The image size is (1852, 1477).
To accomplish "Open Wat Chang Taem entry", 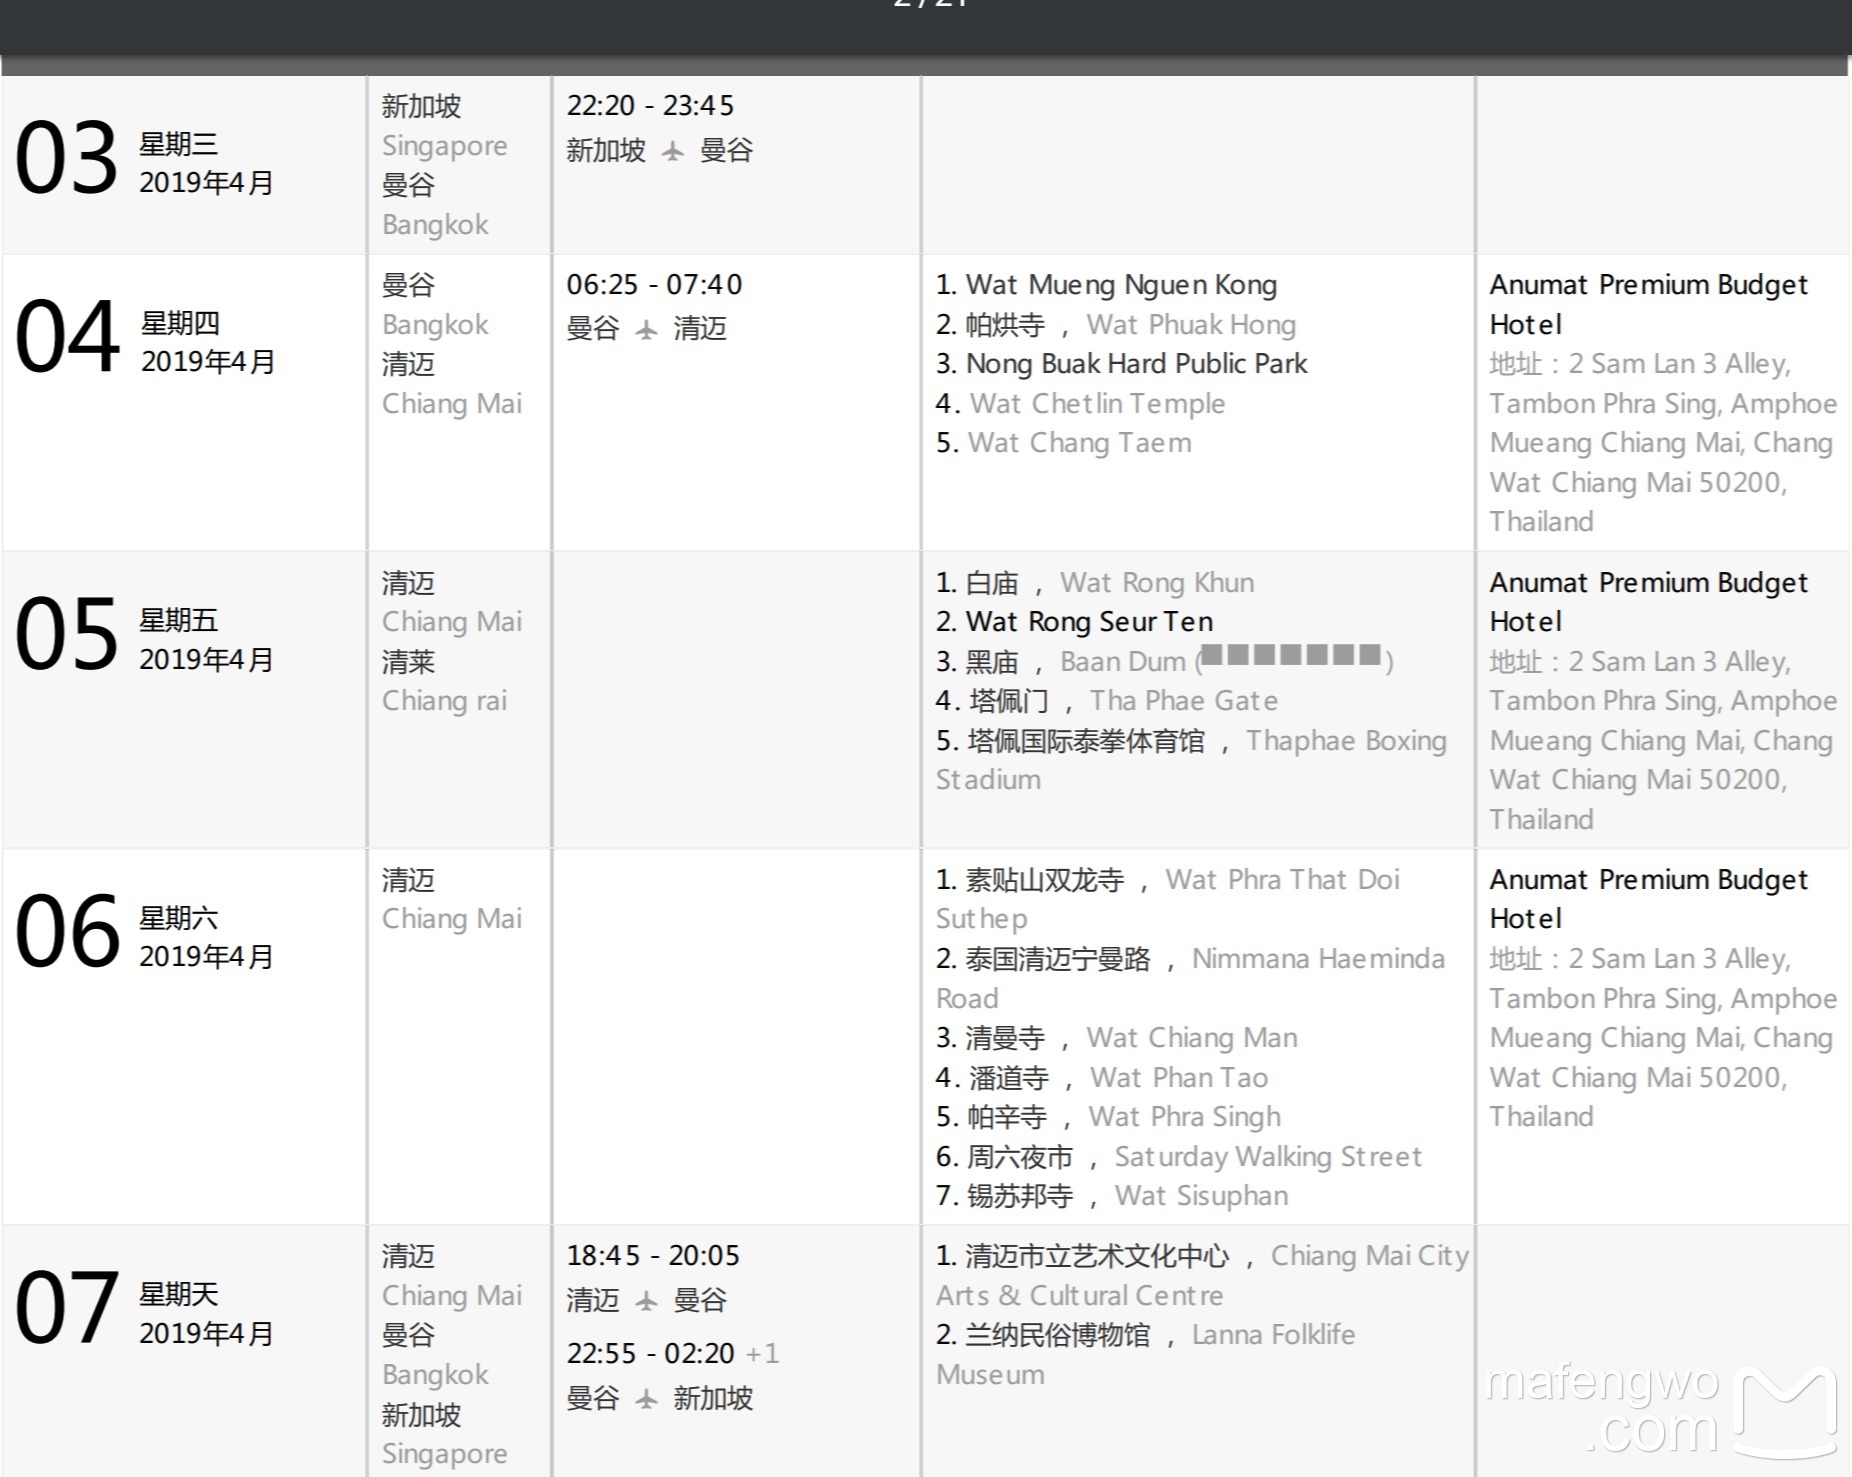I will click(1064, 443).
